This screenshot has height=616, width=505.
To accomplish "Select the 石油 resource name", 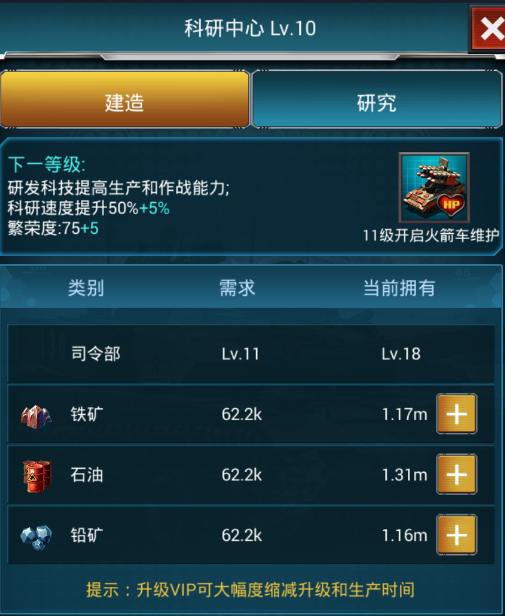I will tap(87, 475).
